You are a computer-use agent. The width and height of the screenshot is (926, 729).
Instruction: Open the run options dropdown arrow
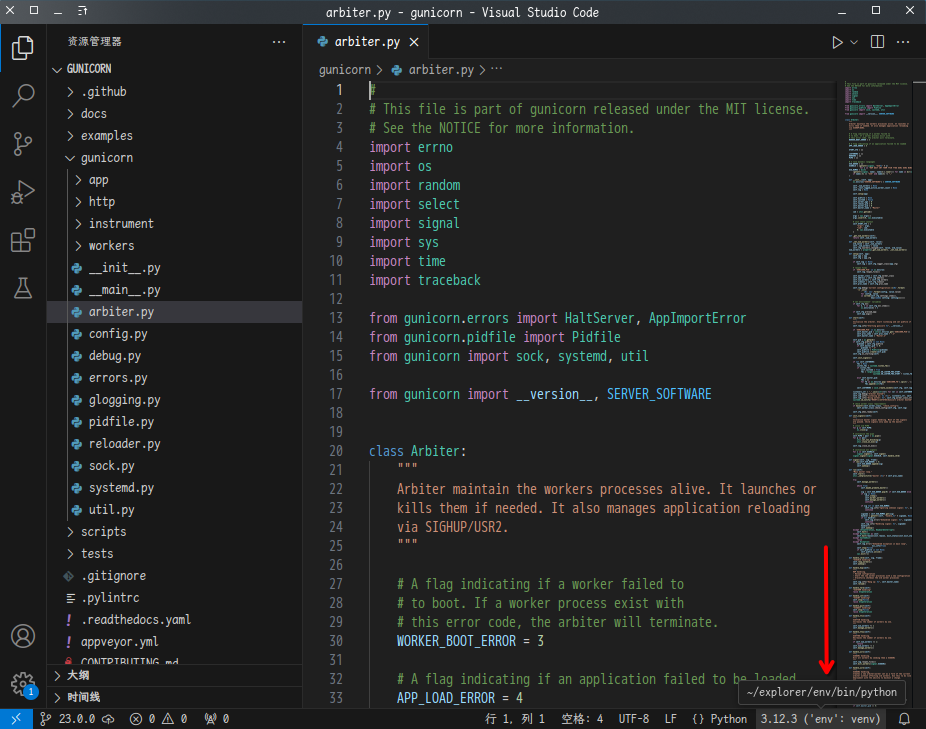[x=854, y=42]
